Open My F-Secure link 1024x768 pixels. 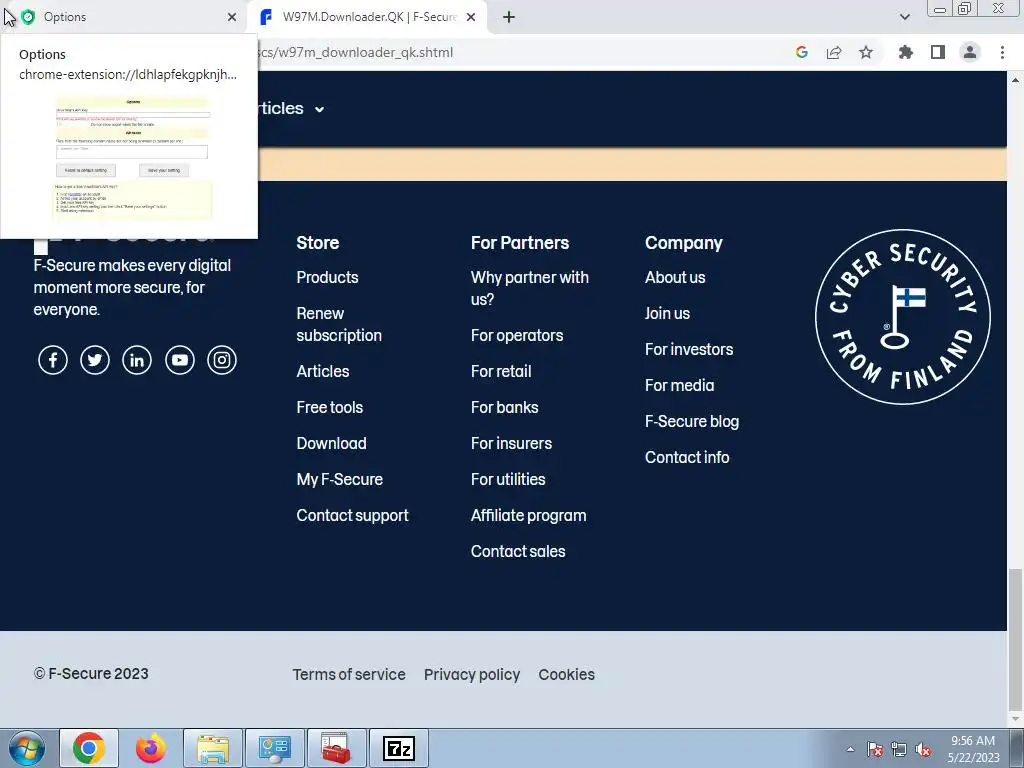coord(340,479)
